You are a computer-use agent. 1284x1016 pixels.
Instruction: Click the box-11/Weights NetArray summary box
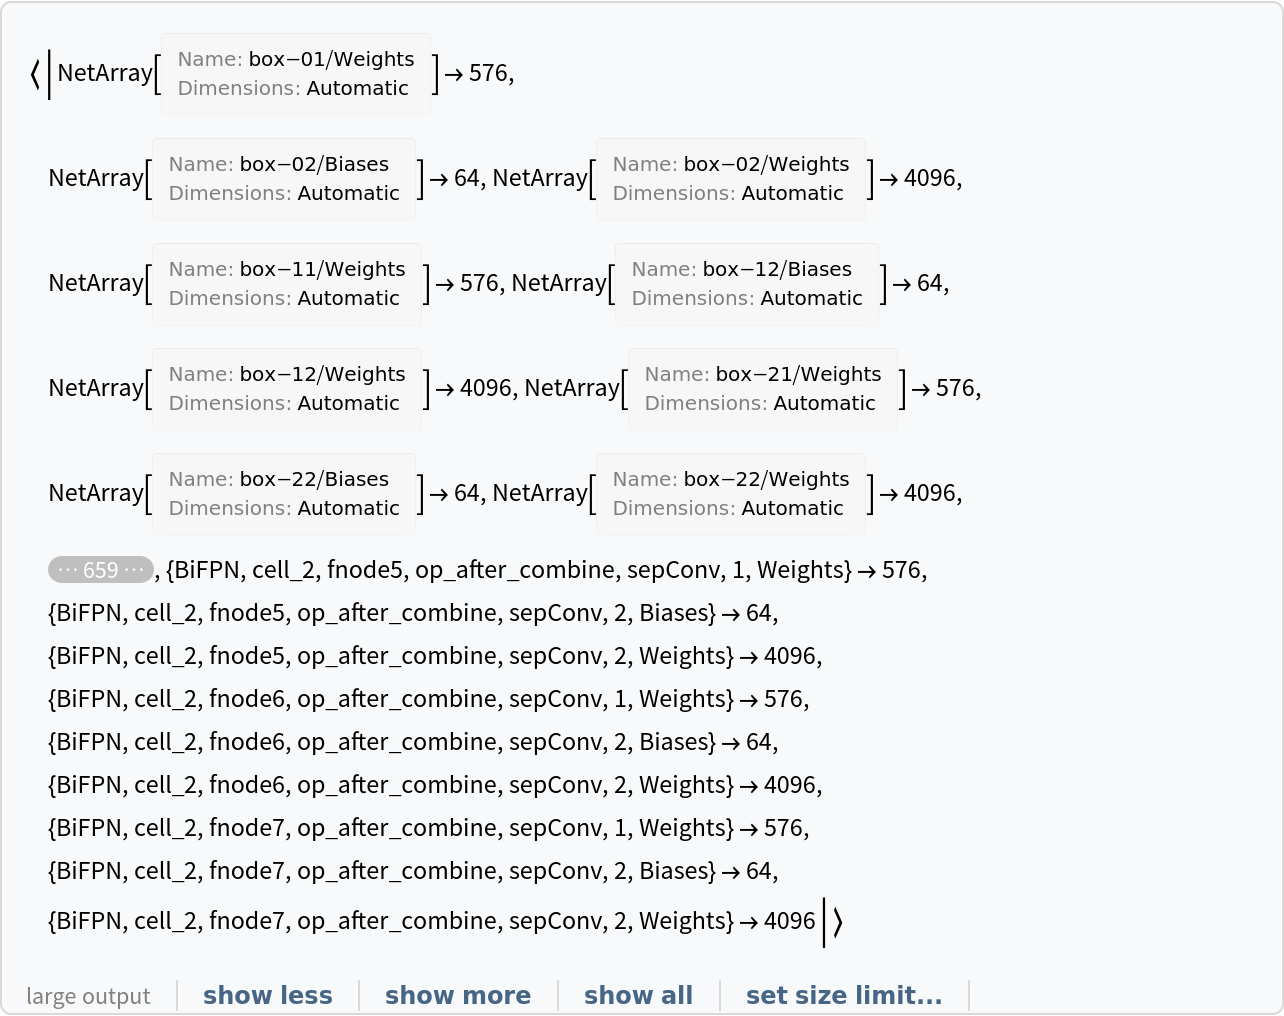287,284
